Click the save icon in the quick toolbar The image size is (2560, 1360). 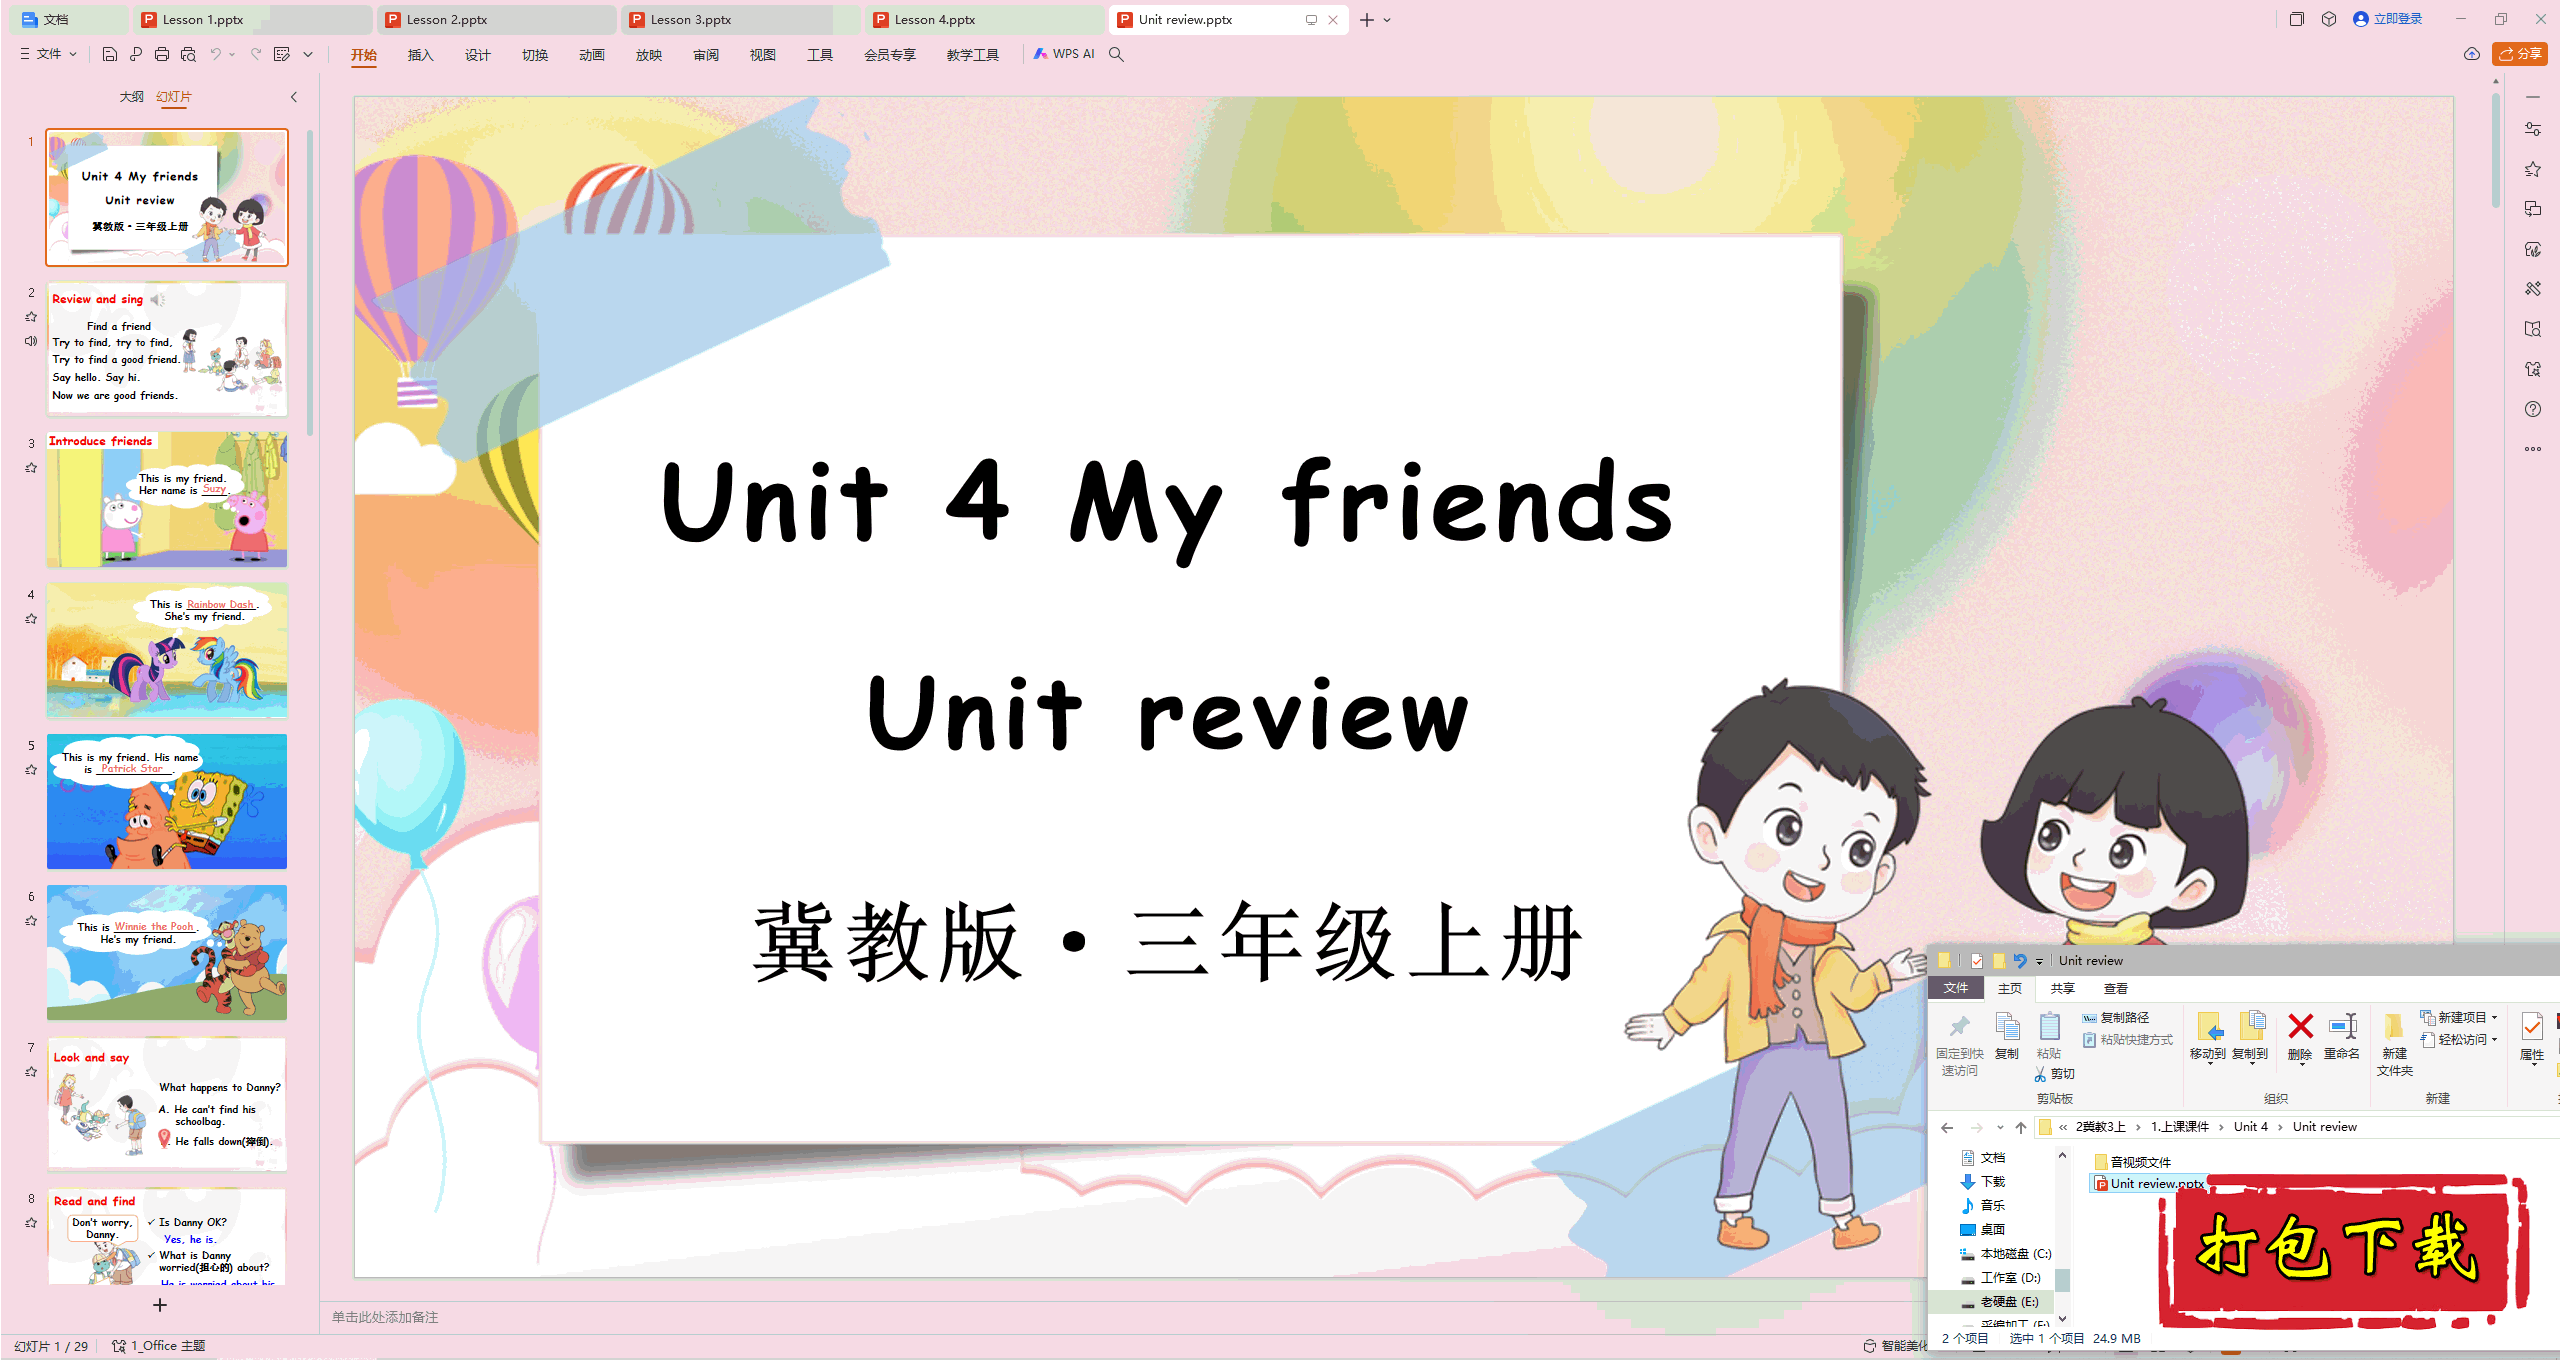tap(110, 54)
